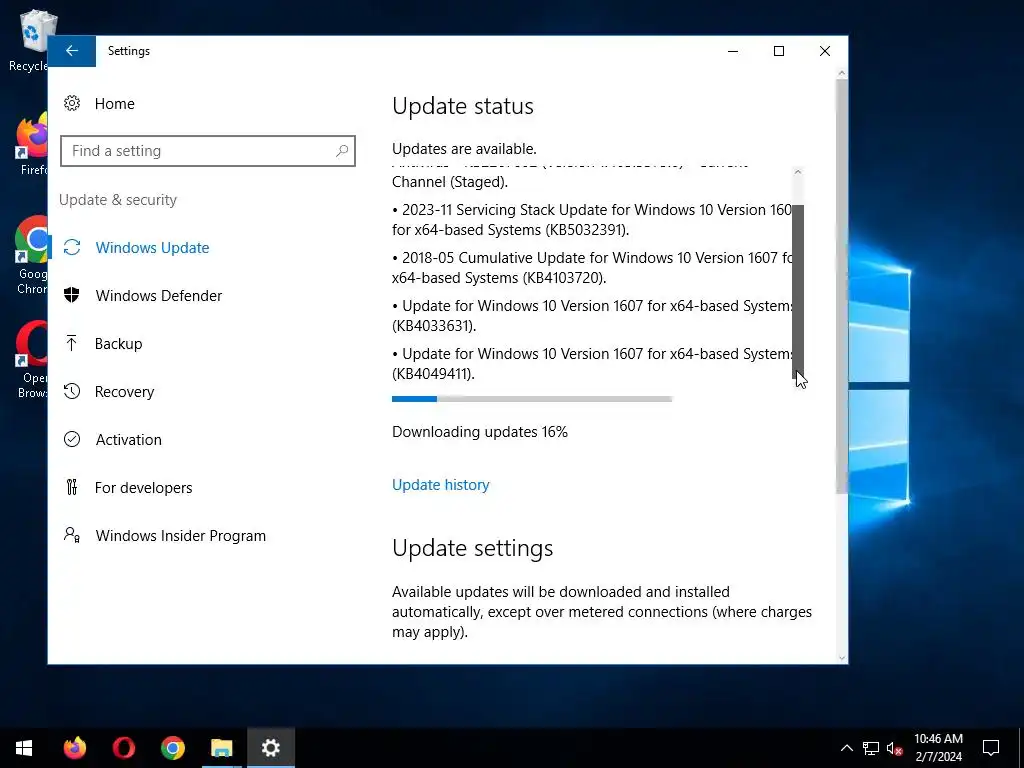The image size is (1024, 768).
Task: Click the update list scrollbar thumb
Action: click(x=797, y=291)
